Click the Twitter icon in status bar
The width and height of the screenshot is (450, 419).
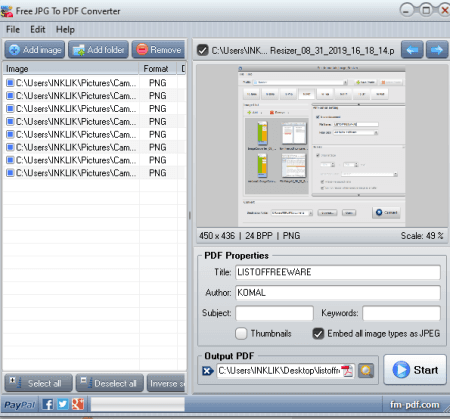pyautogui.click(x=62, y=405)
